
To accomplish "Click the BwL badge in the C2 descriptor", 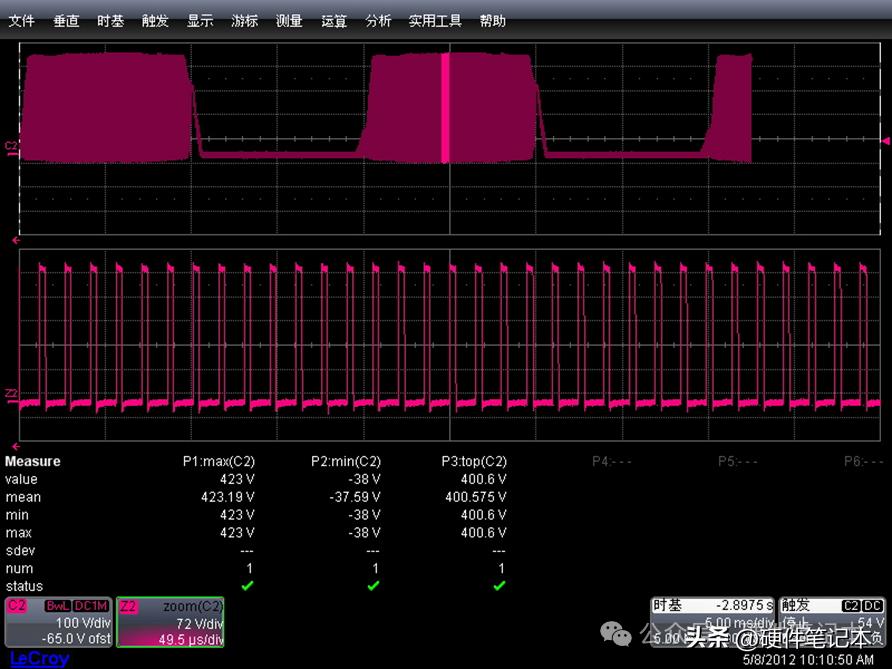I will tap(58, 606).
